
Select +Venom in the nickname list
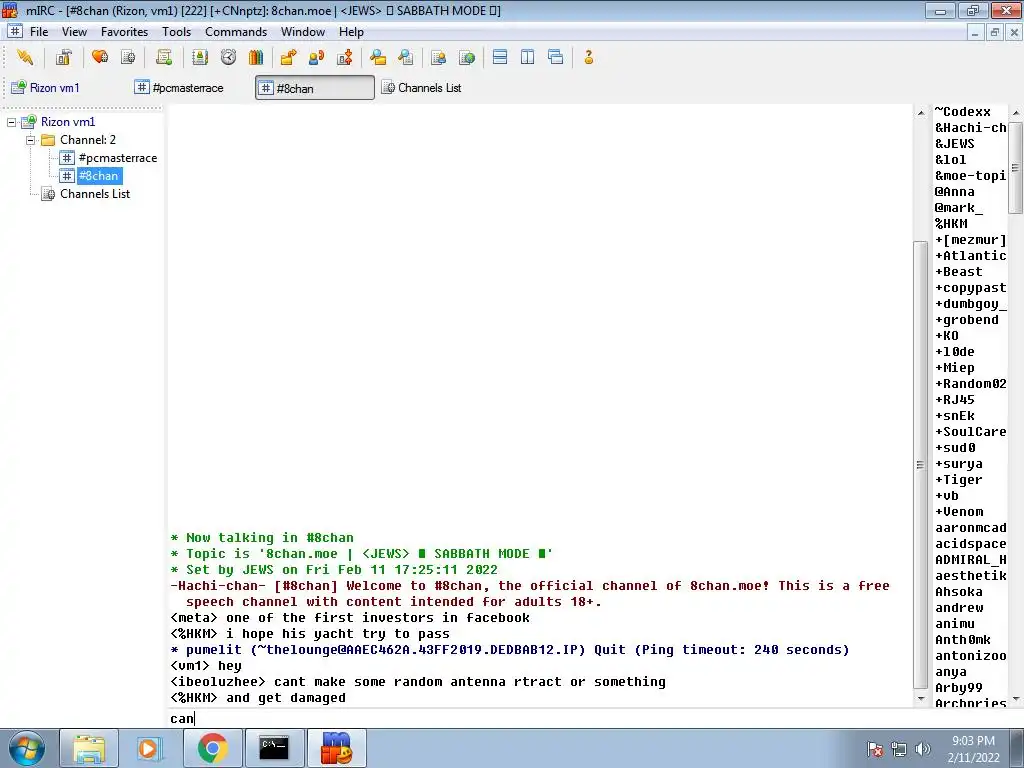point(959,512)
